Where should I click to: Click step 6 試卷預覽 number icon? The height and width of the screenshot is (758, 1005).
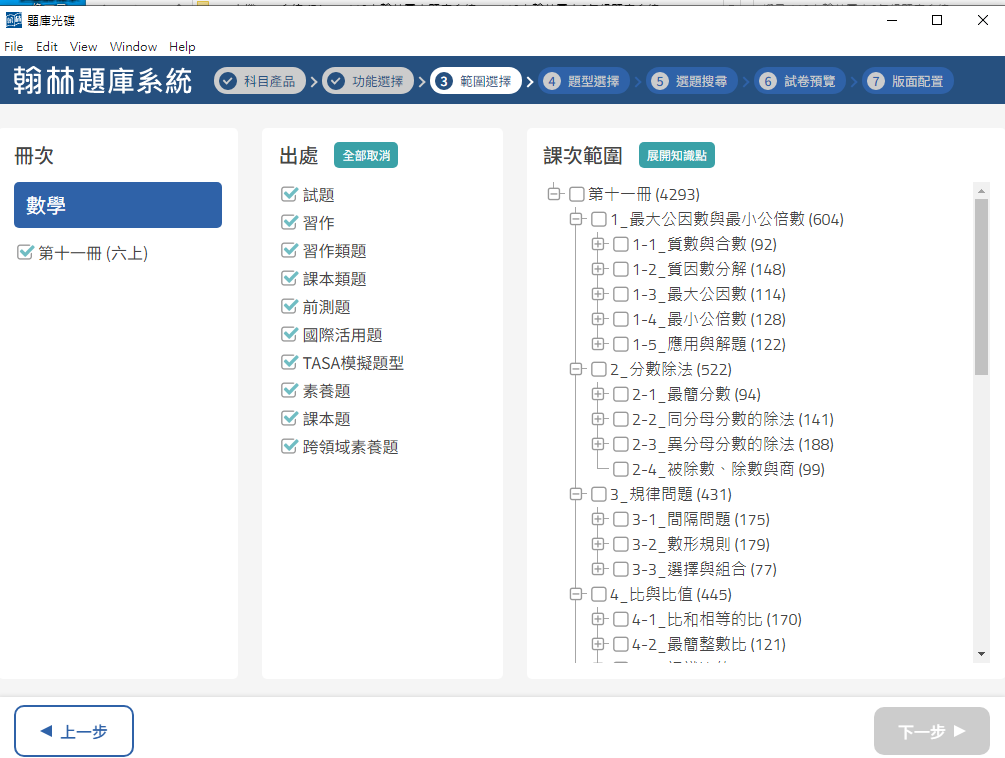tap(768, 81)
